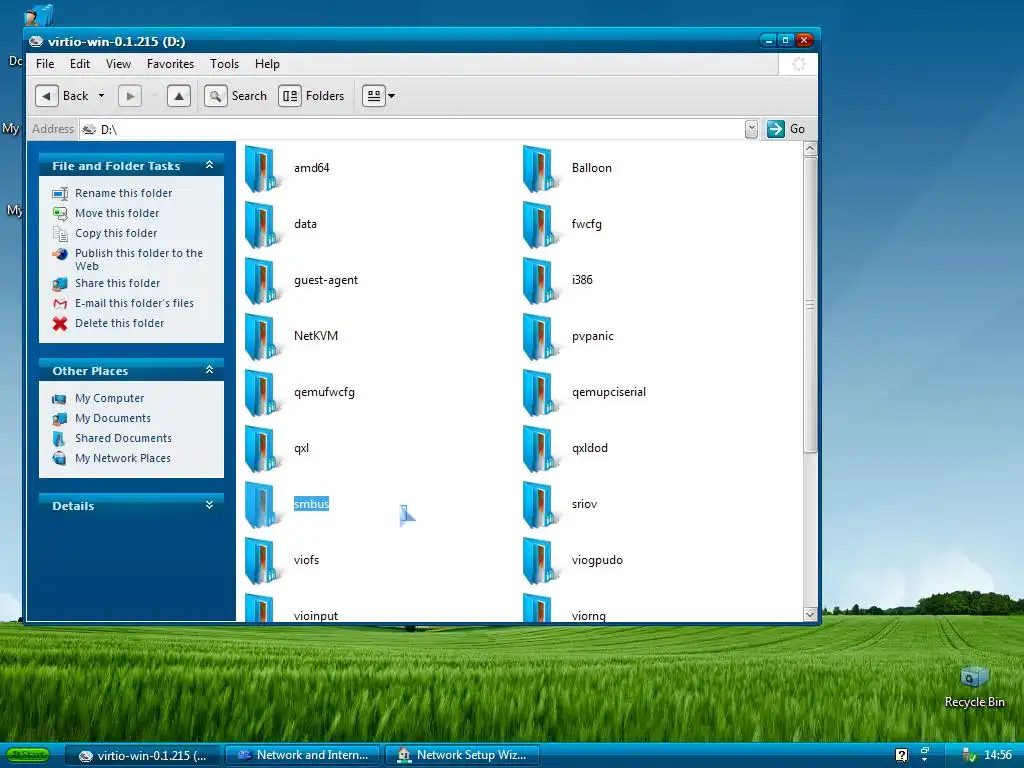Select the Balloon folder icon
This screenshot has width=1024, height=768.
[x=541, y=170]
